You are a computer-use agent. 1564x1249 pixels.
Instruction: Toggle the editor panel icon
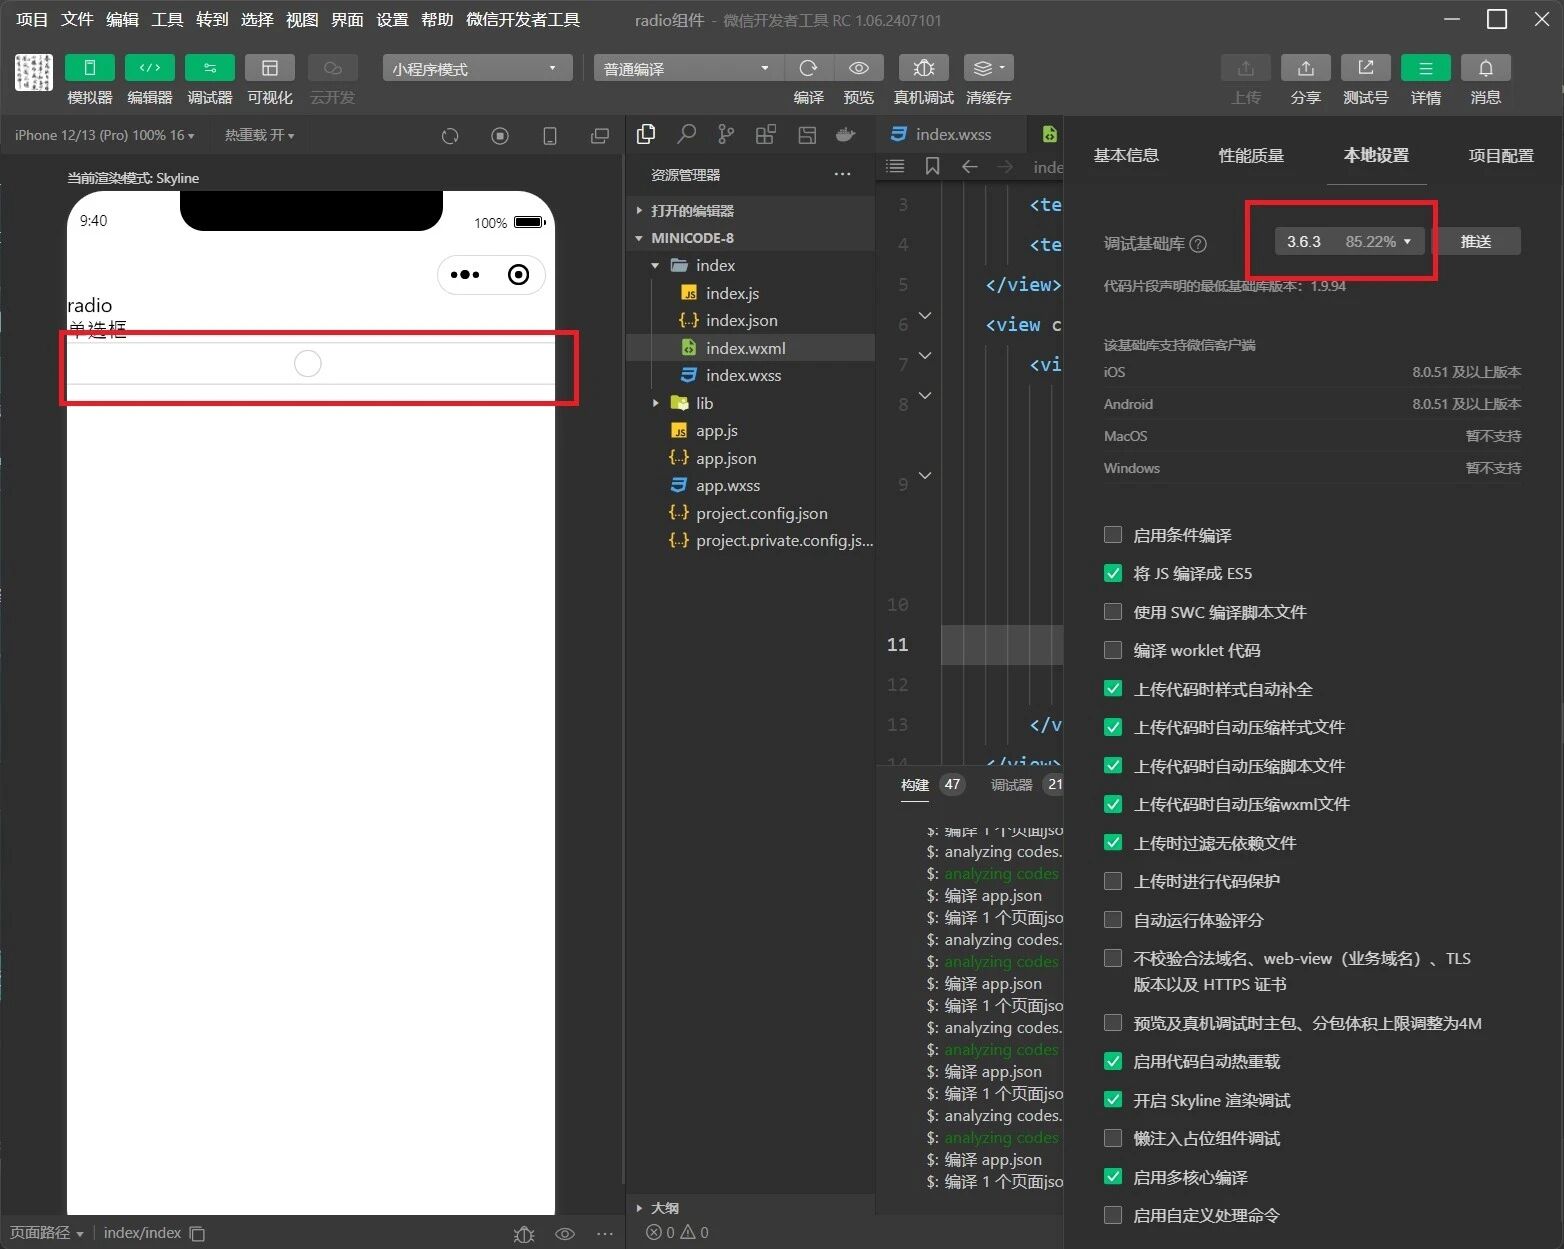(x=149, y=68)
